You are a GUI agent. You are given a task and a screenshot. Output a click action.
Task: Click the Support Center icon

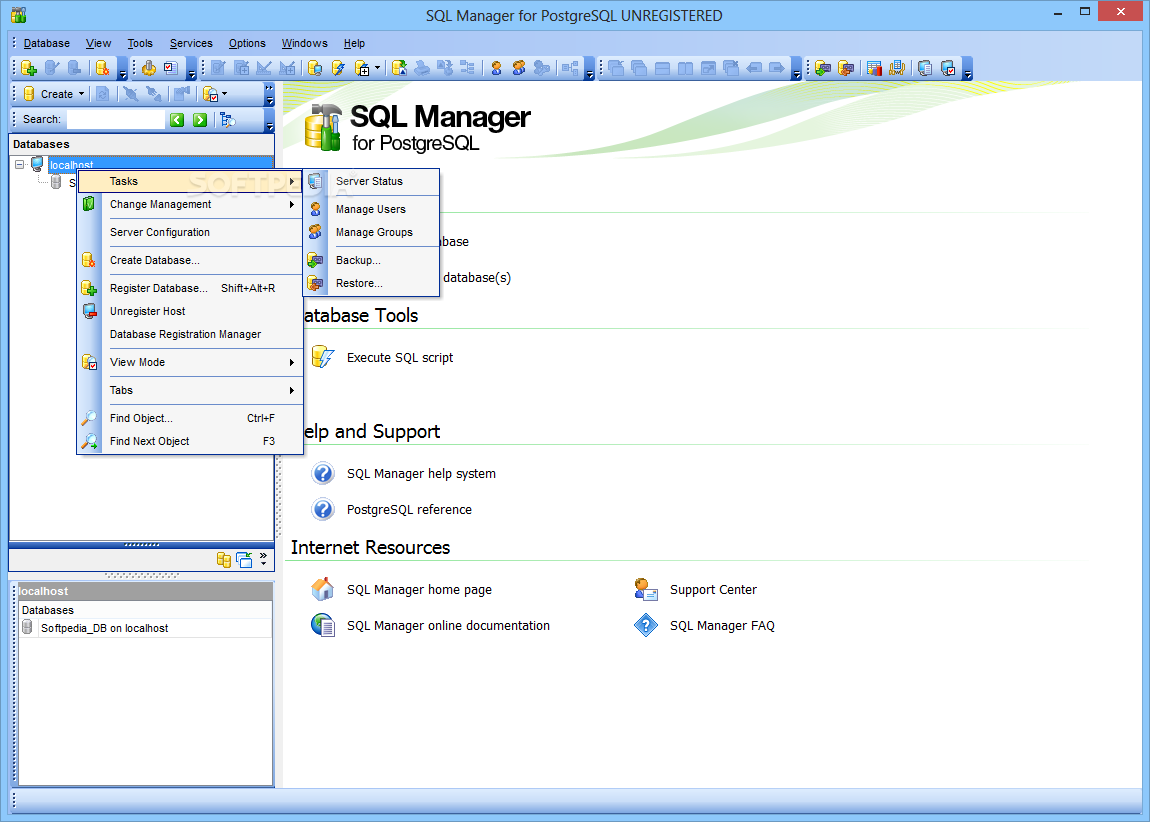[x=645, y=589]
